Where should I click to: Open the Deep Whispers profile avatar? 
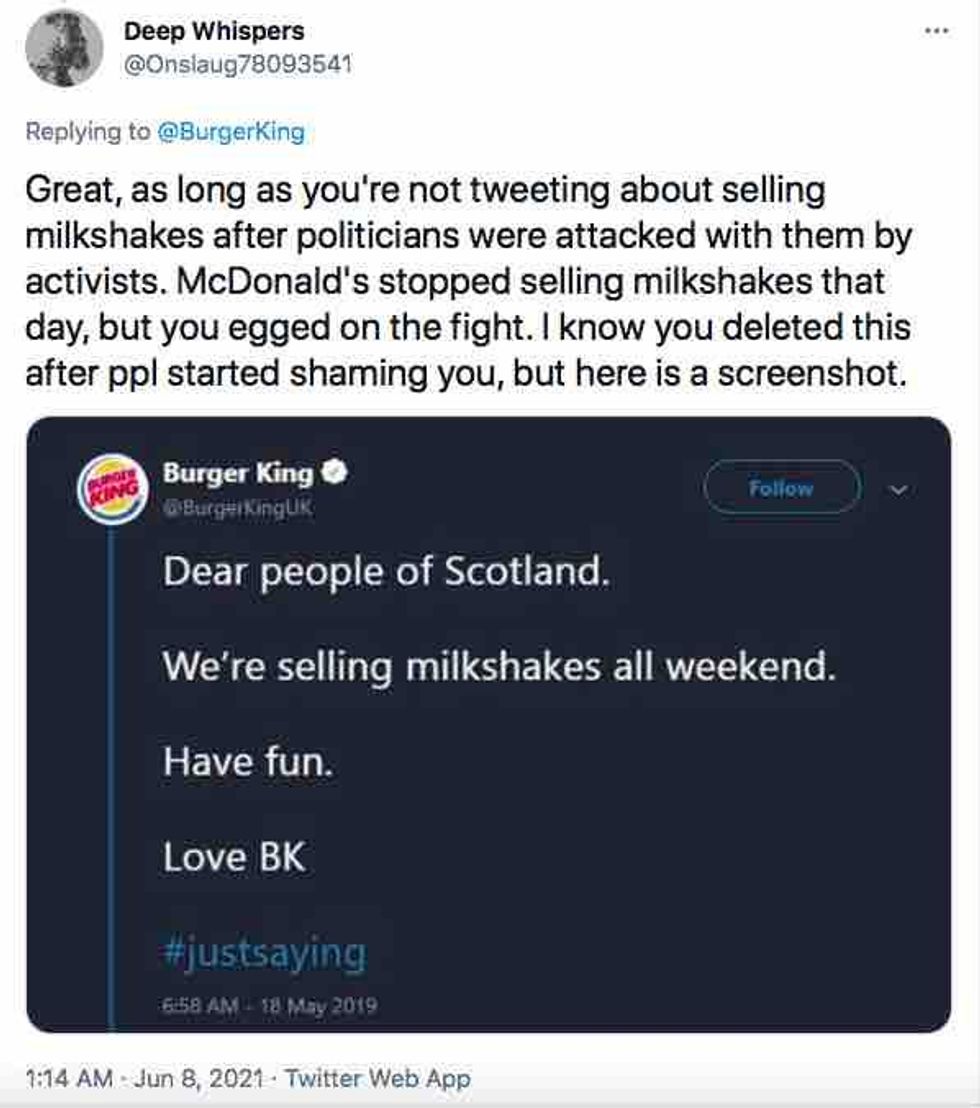(x=64, y=48)
